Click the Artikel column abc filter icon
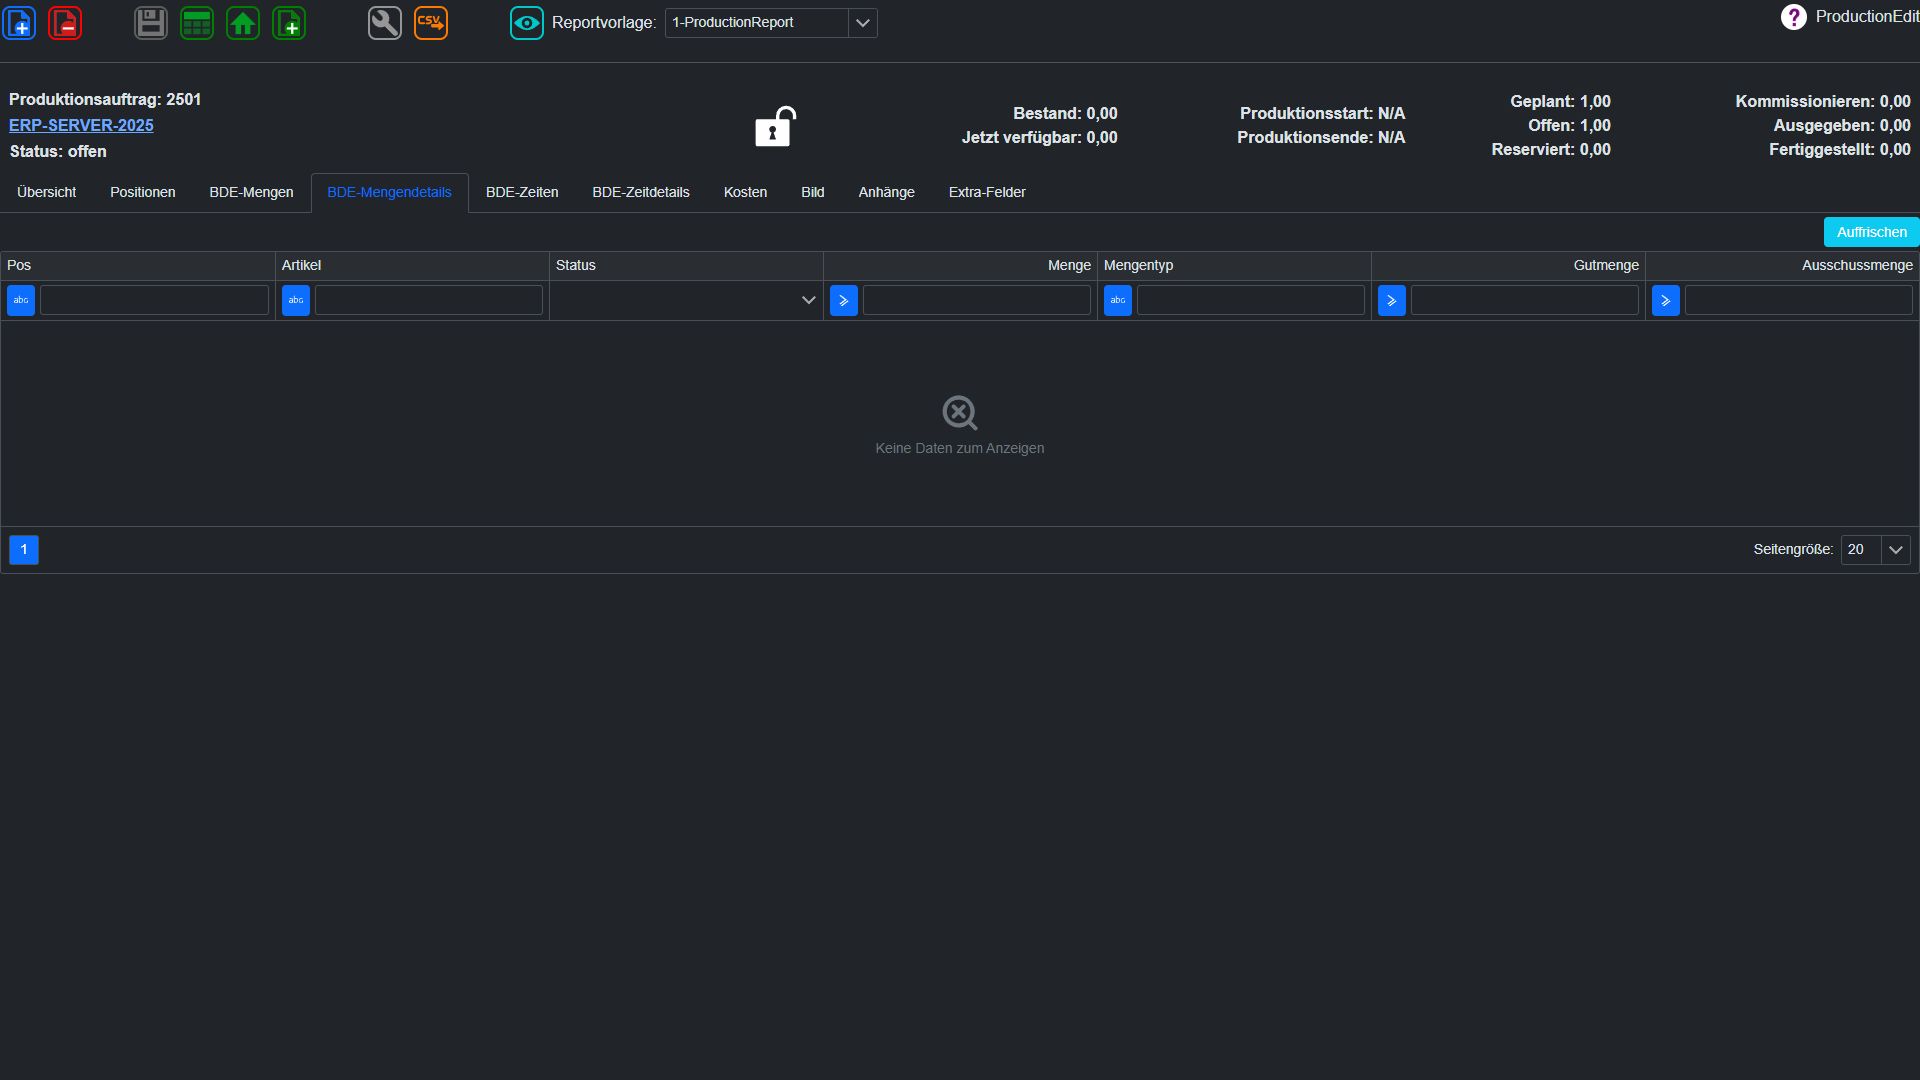Viewport: 1920px width, 1080px height. tap(296, 300)
